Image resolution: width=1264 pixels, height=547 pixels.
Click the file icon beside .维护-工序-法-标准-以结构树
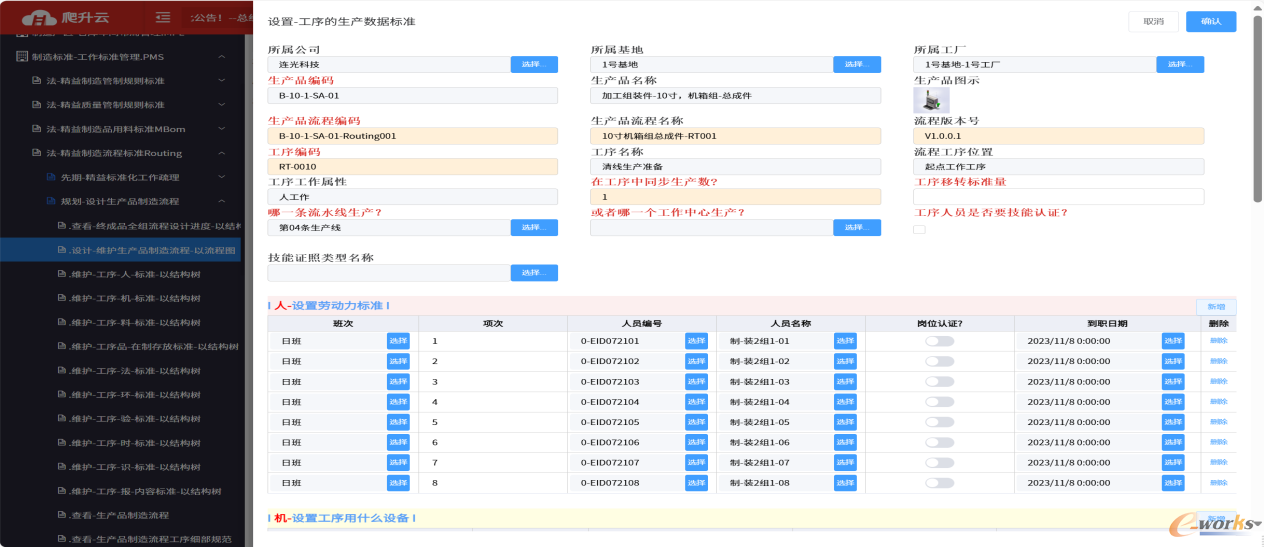(61, 370)
